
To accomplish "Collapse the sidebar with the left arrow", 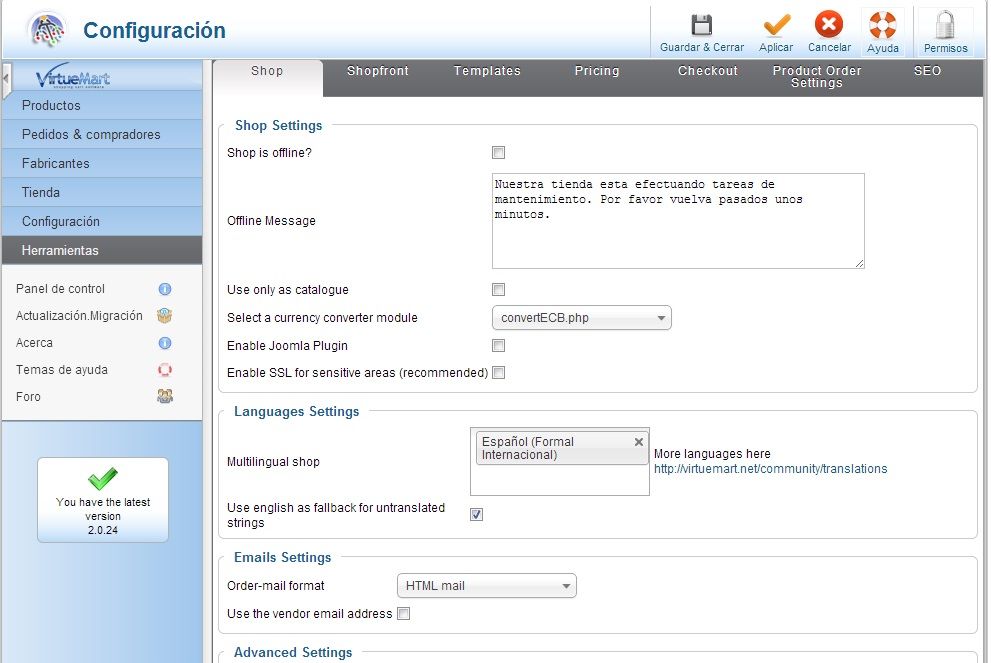I will [x=6, y=80].
